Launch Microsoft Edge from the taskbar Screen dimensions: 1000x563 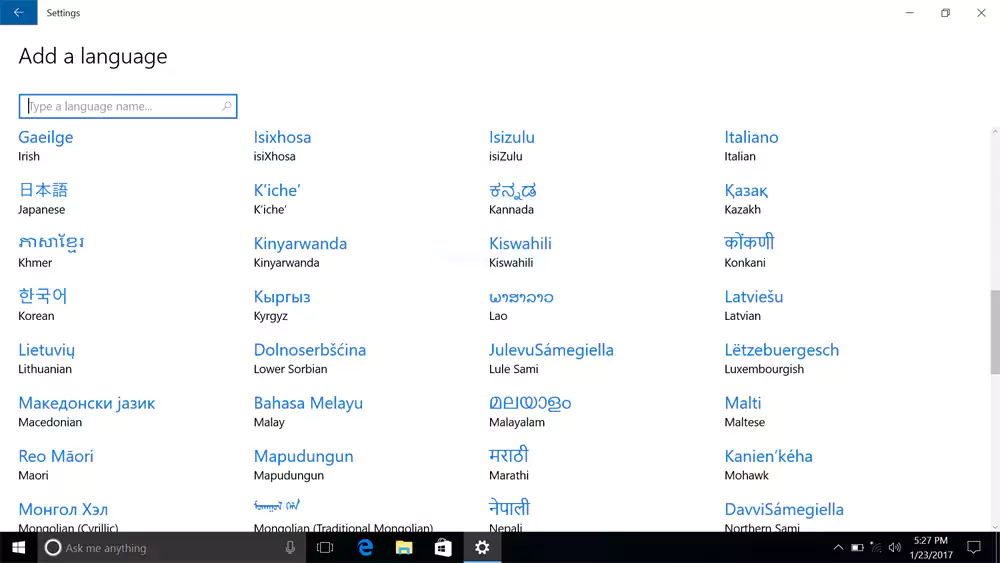365,547
